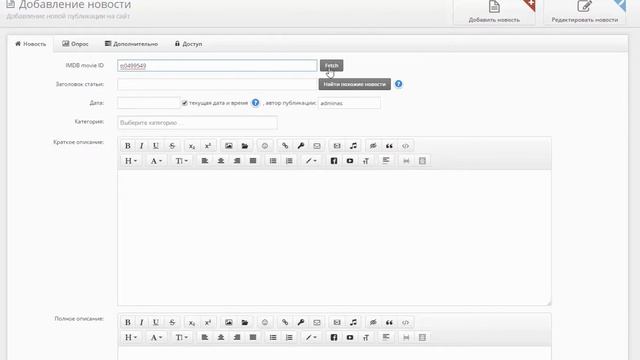Center text in full description editor
640x360 pixels.
[x=221, y=338]
